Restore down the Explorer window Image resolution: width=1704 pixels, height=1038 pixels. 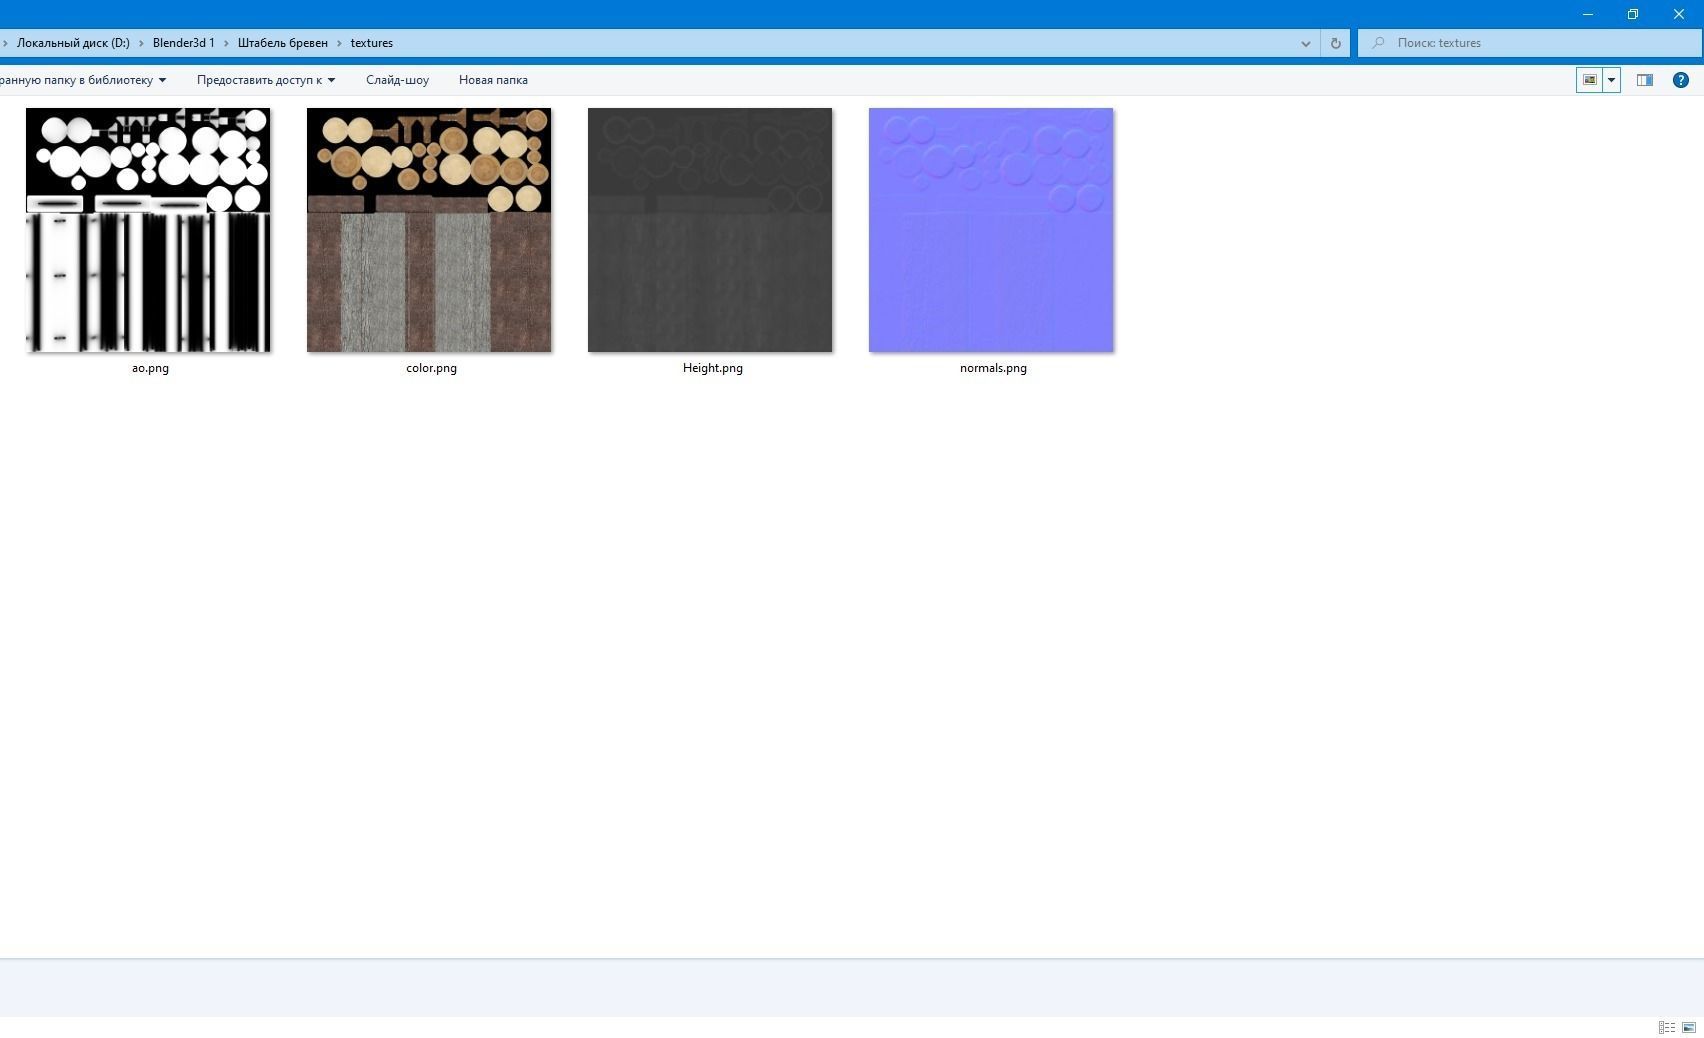coord(1633,14)
